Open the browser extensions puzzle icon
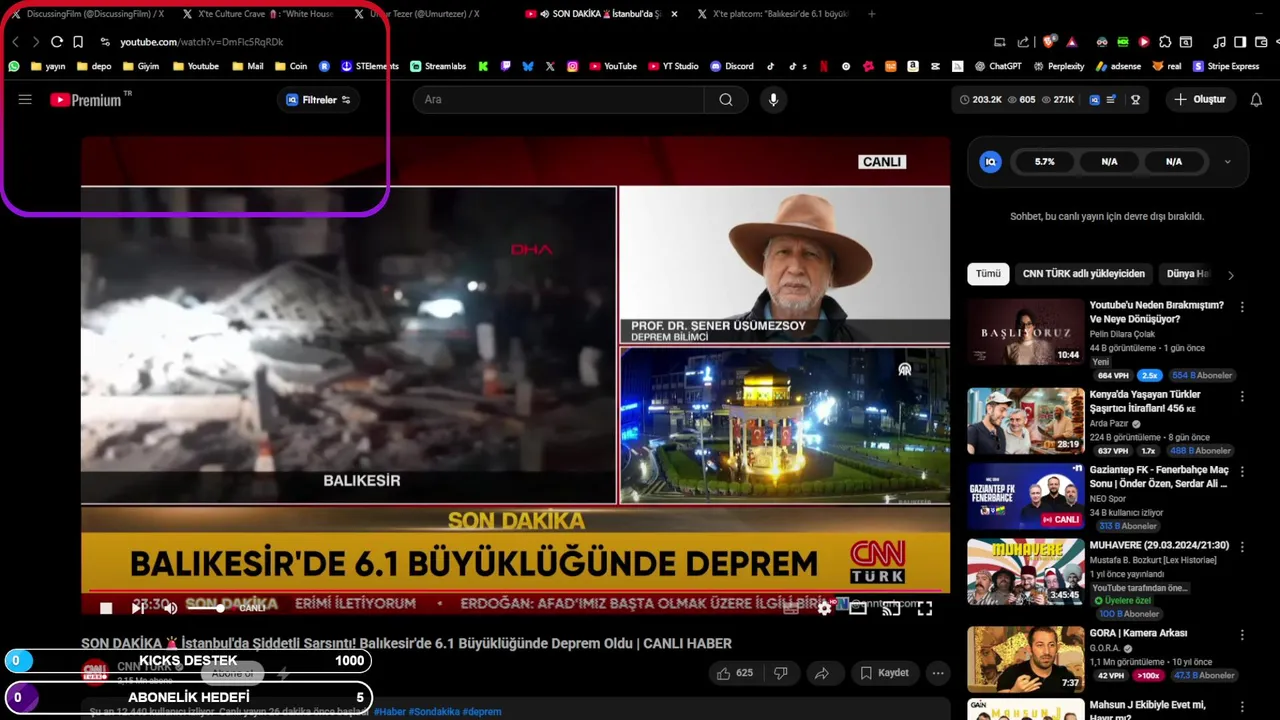The width and height of the screenshot is (1280, 720). pyautogui.click(x=1165, y=42)
